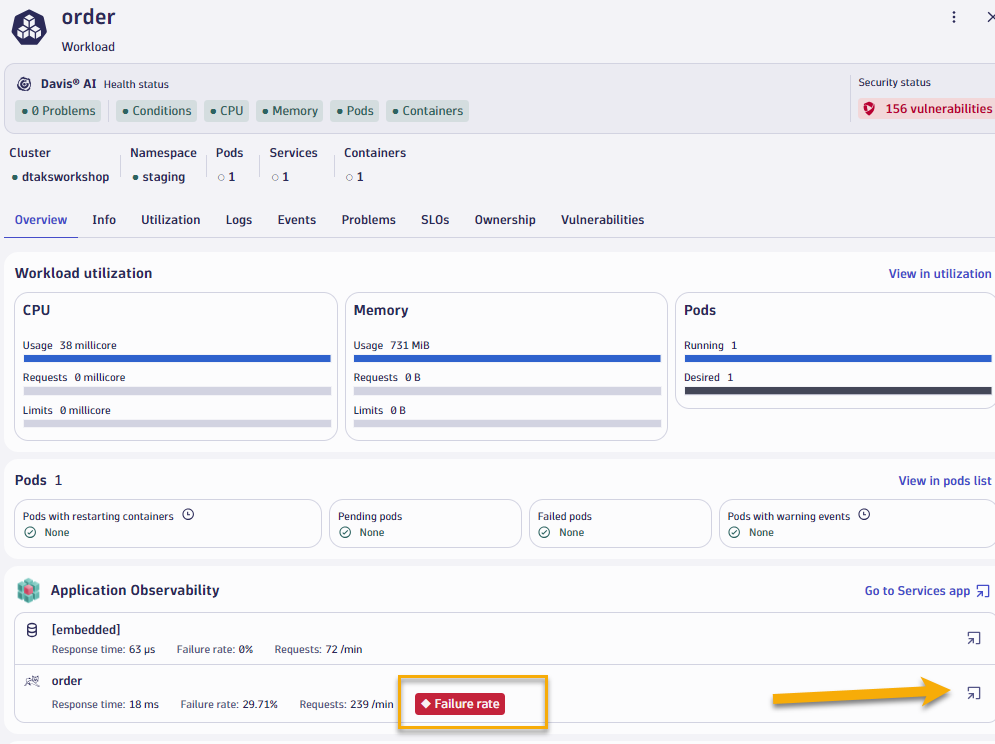995x744 pixels.
Task: Click the red Failure rate badge
Action: [x=460, y=704]
